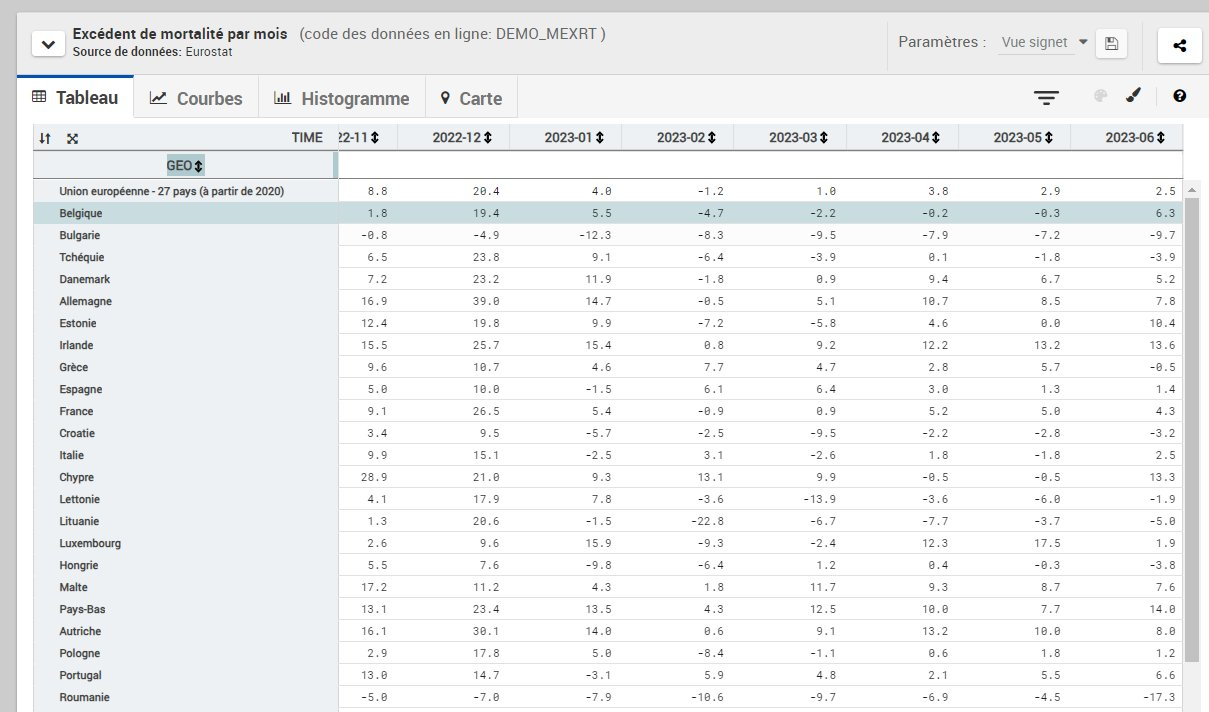This screenshot has height=712, width=1209.
Task: Sort the 2023-06 column values
Action: pyautogui.click(x=1159, y=138)
